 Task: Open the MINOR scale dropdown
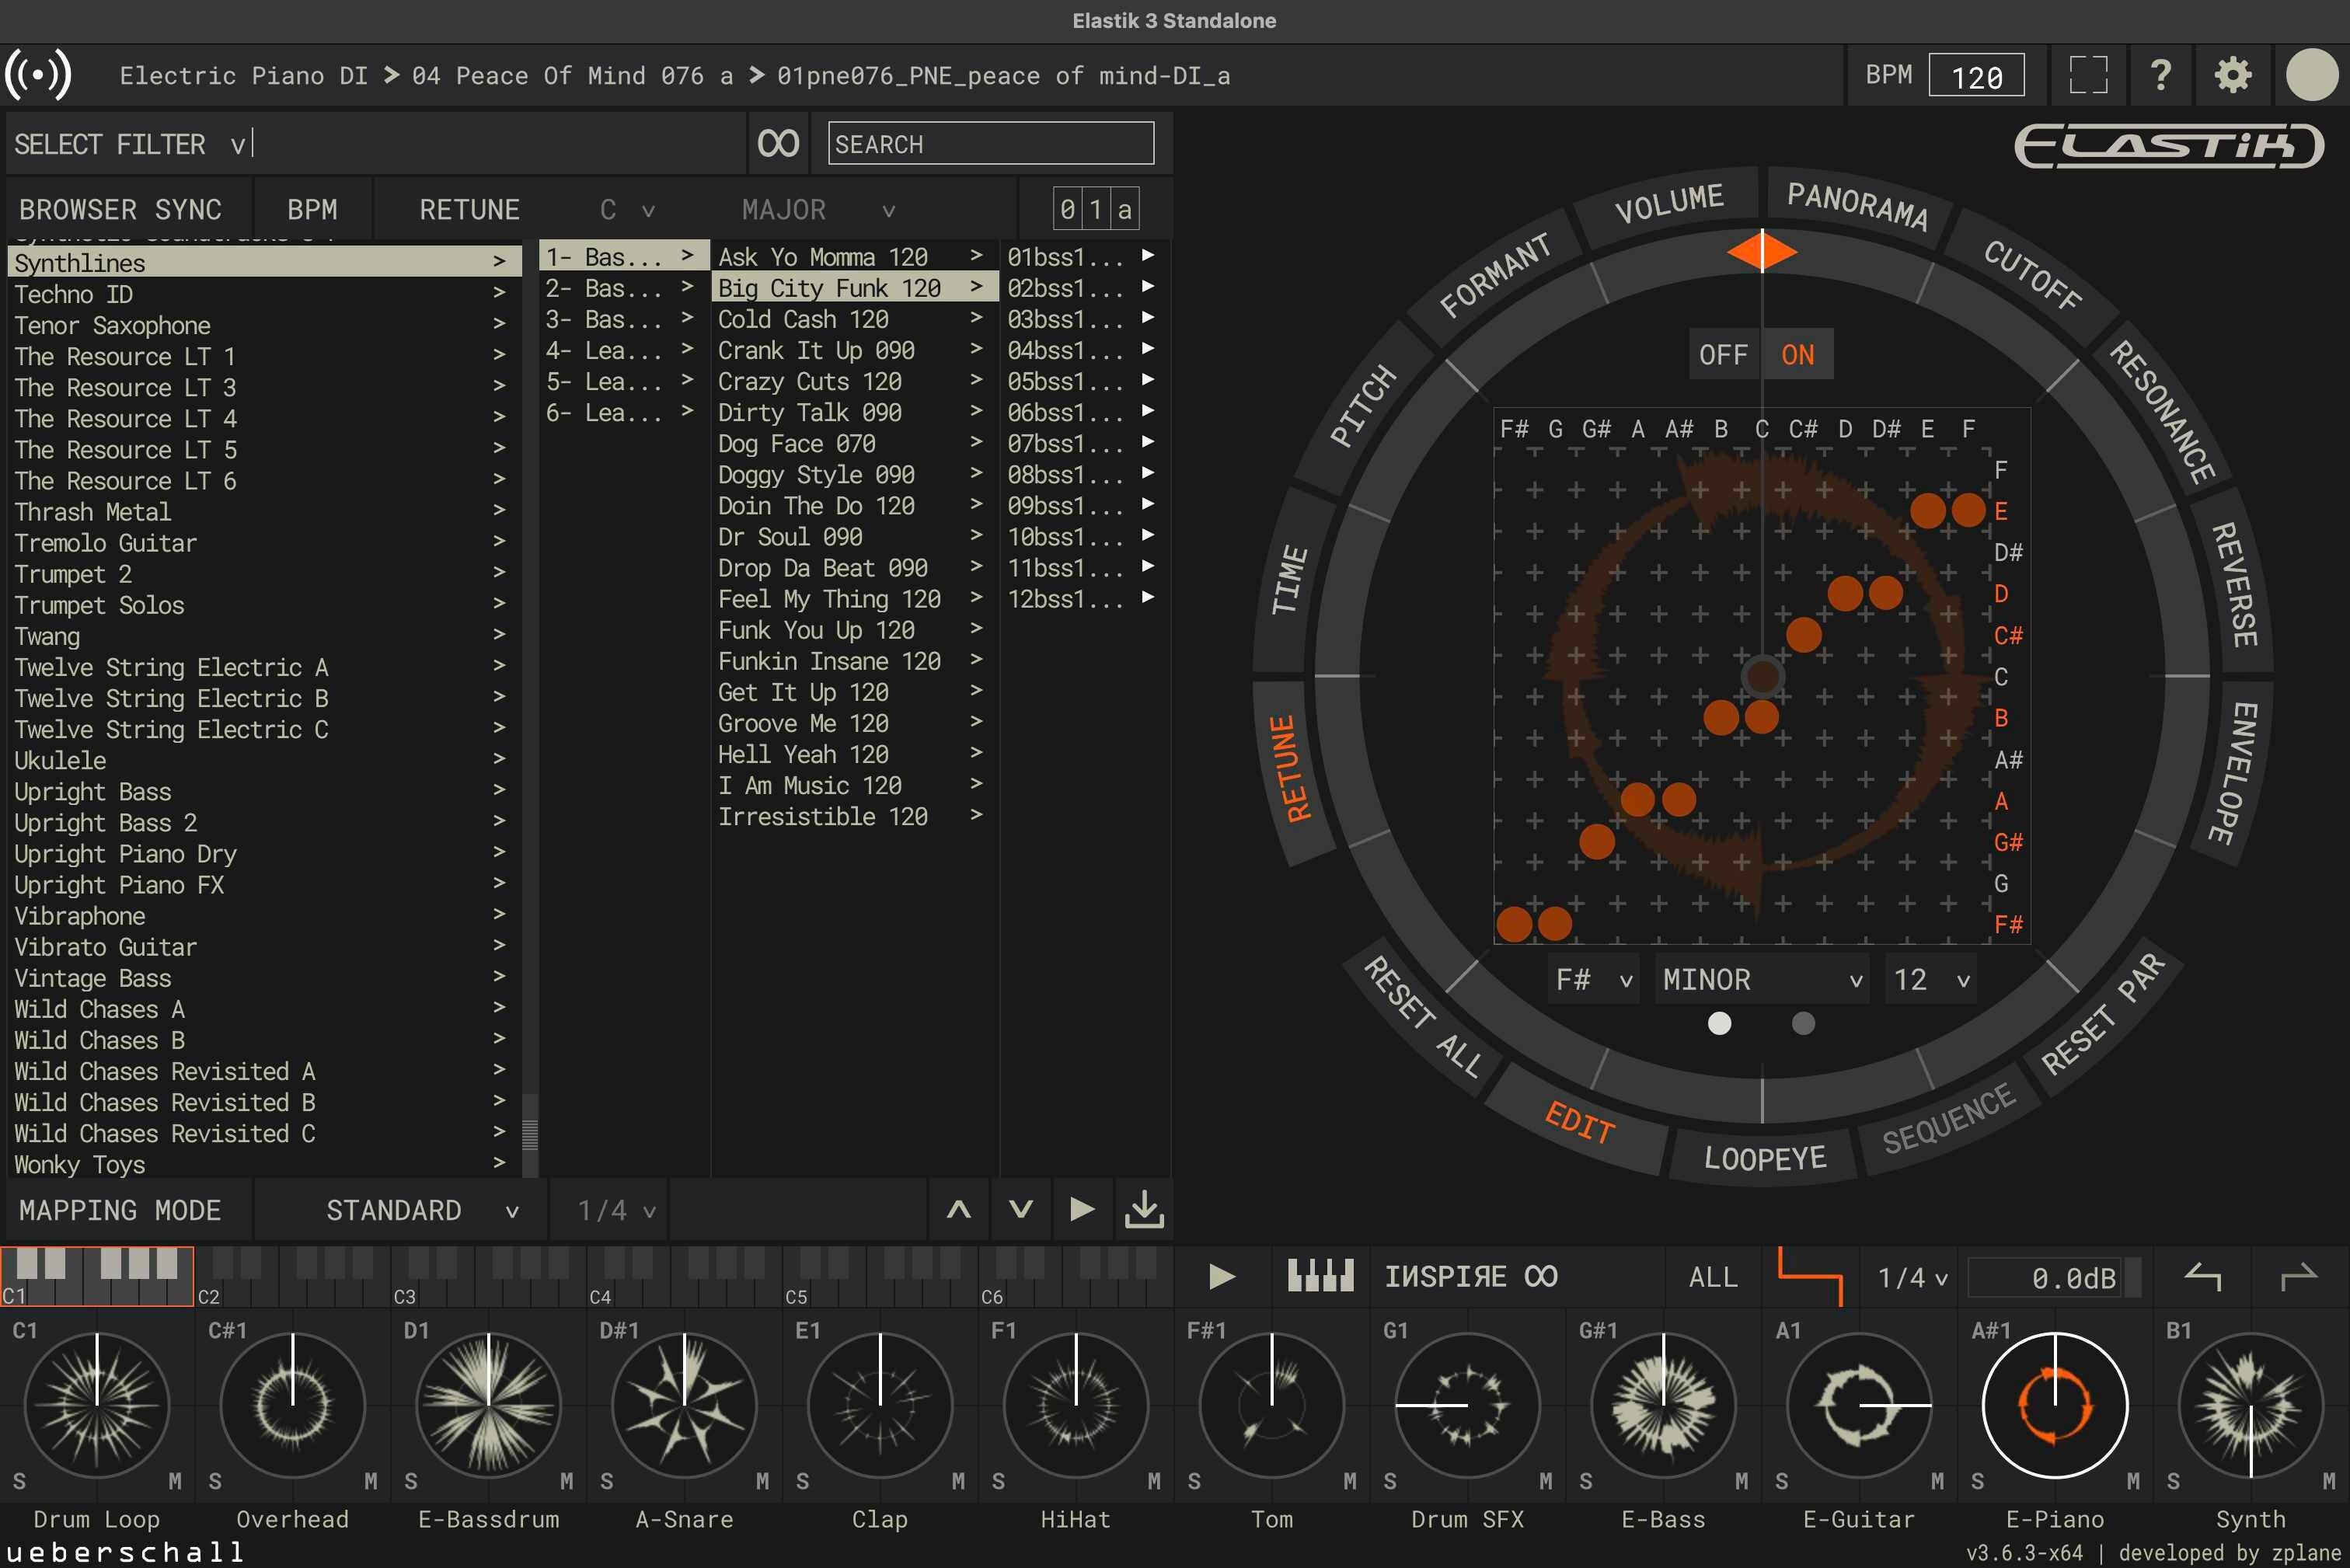[1762, 979]
